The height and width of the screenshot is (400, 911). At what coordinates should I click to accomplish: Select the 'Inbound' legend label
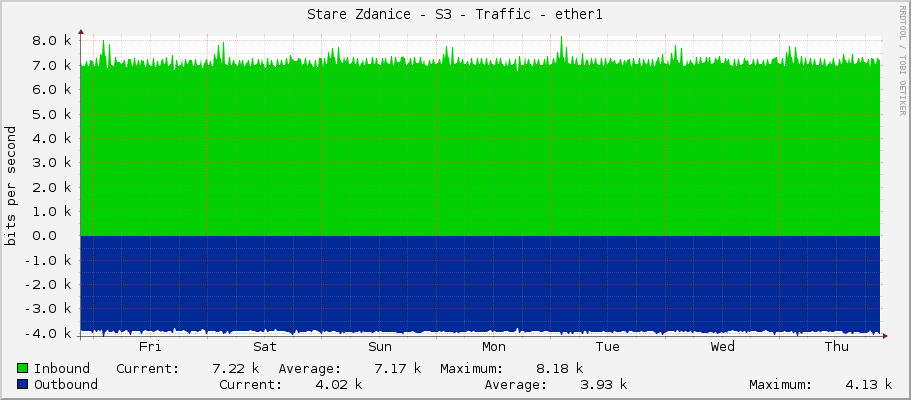[x=62, y=368]
